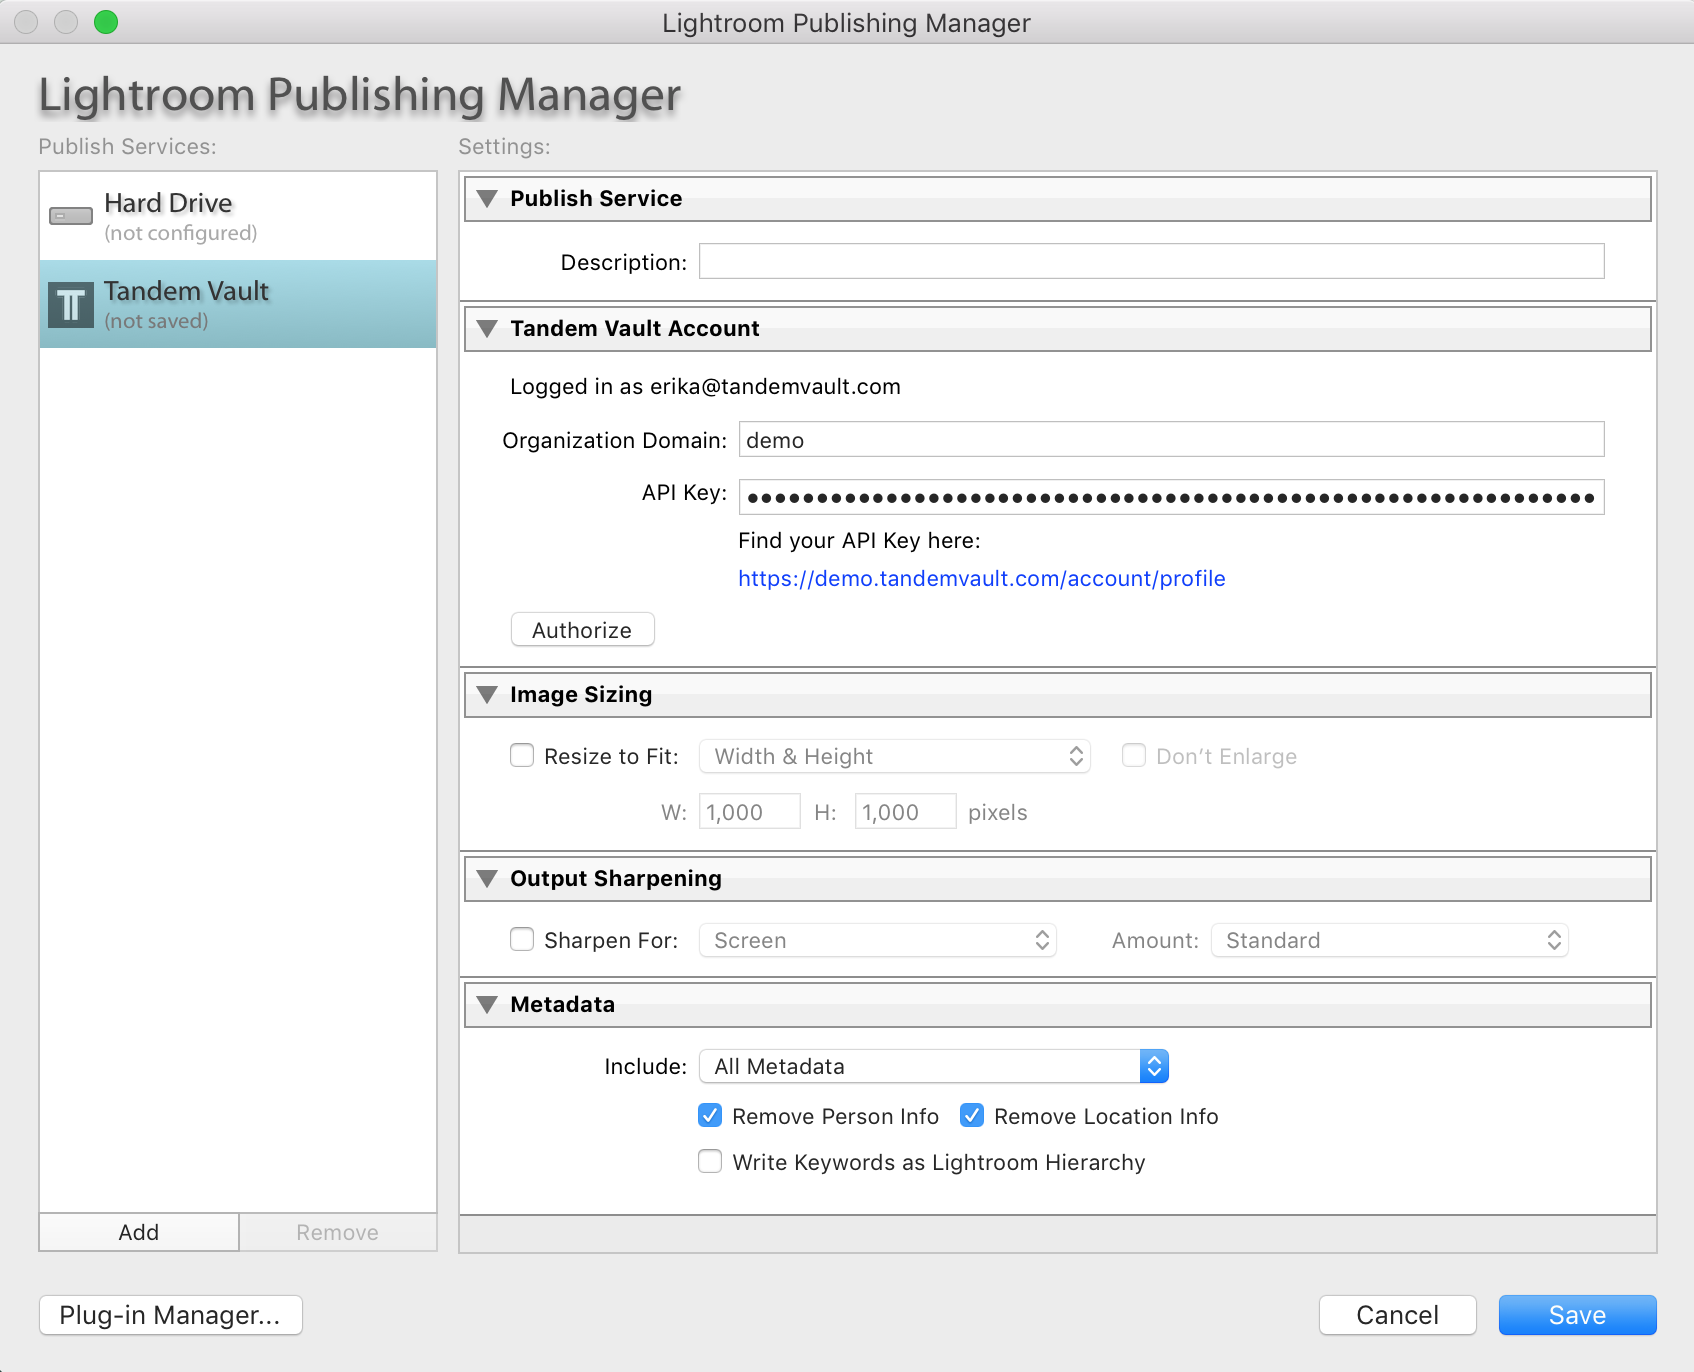Toggle the Don't Enlarge checkbox
Viewport: 1694px width, 1372px height.
coord(1134,755)
